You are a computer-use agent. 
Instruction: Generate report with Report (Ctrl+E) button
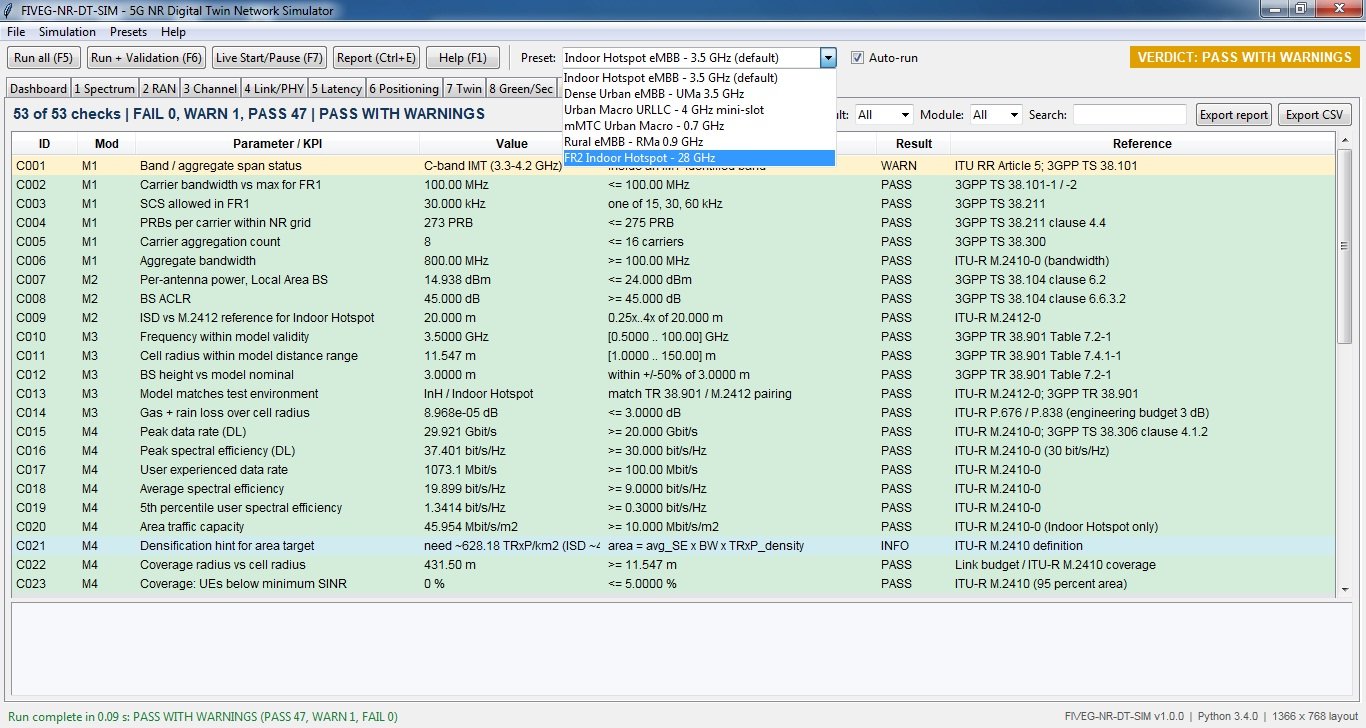tap(375, 58)
